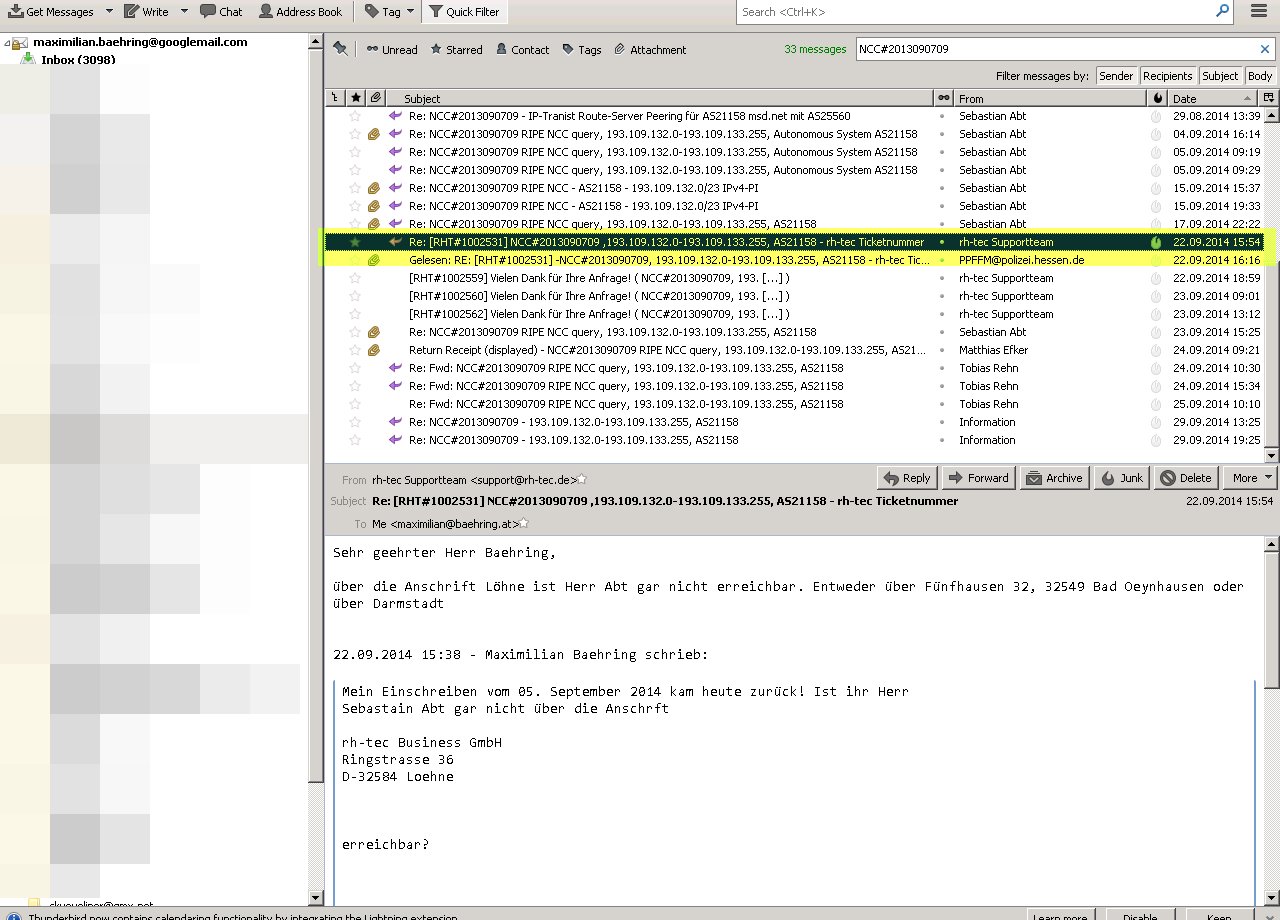1280x920 pixels.
Task: Expand the Tag dropdown menu
Action: [411, 12]
